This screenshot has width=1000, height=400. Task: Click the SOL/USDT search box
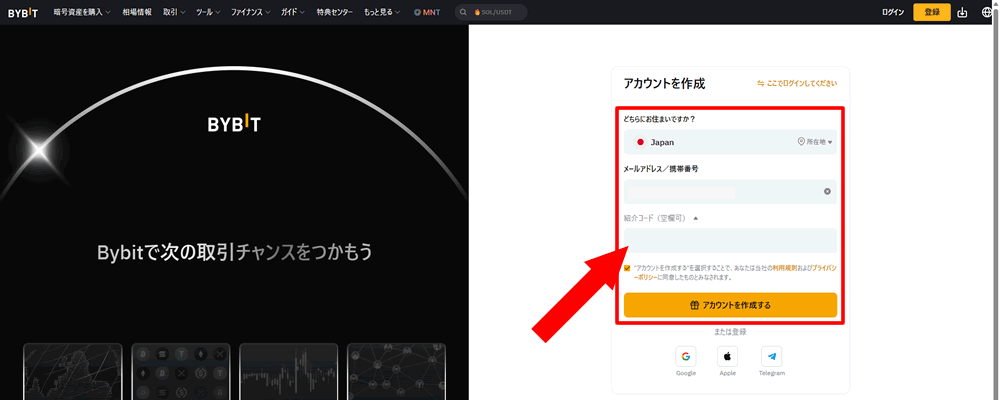click(491, 12)
